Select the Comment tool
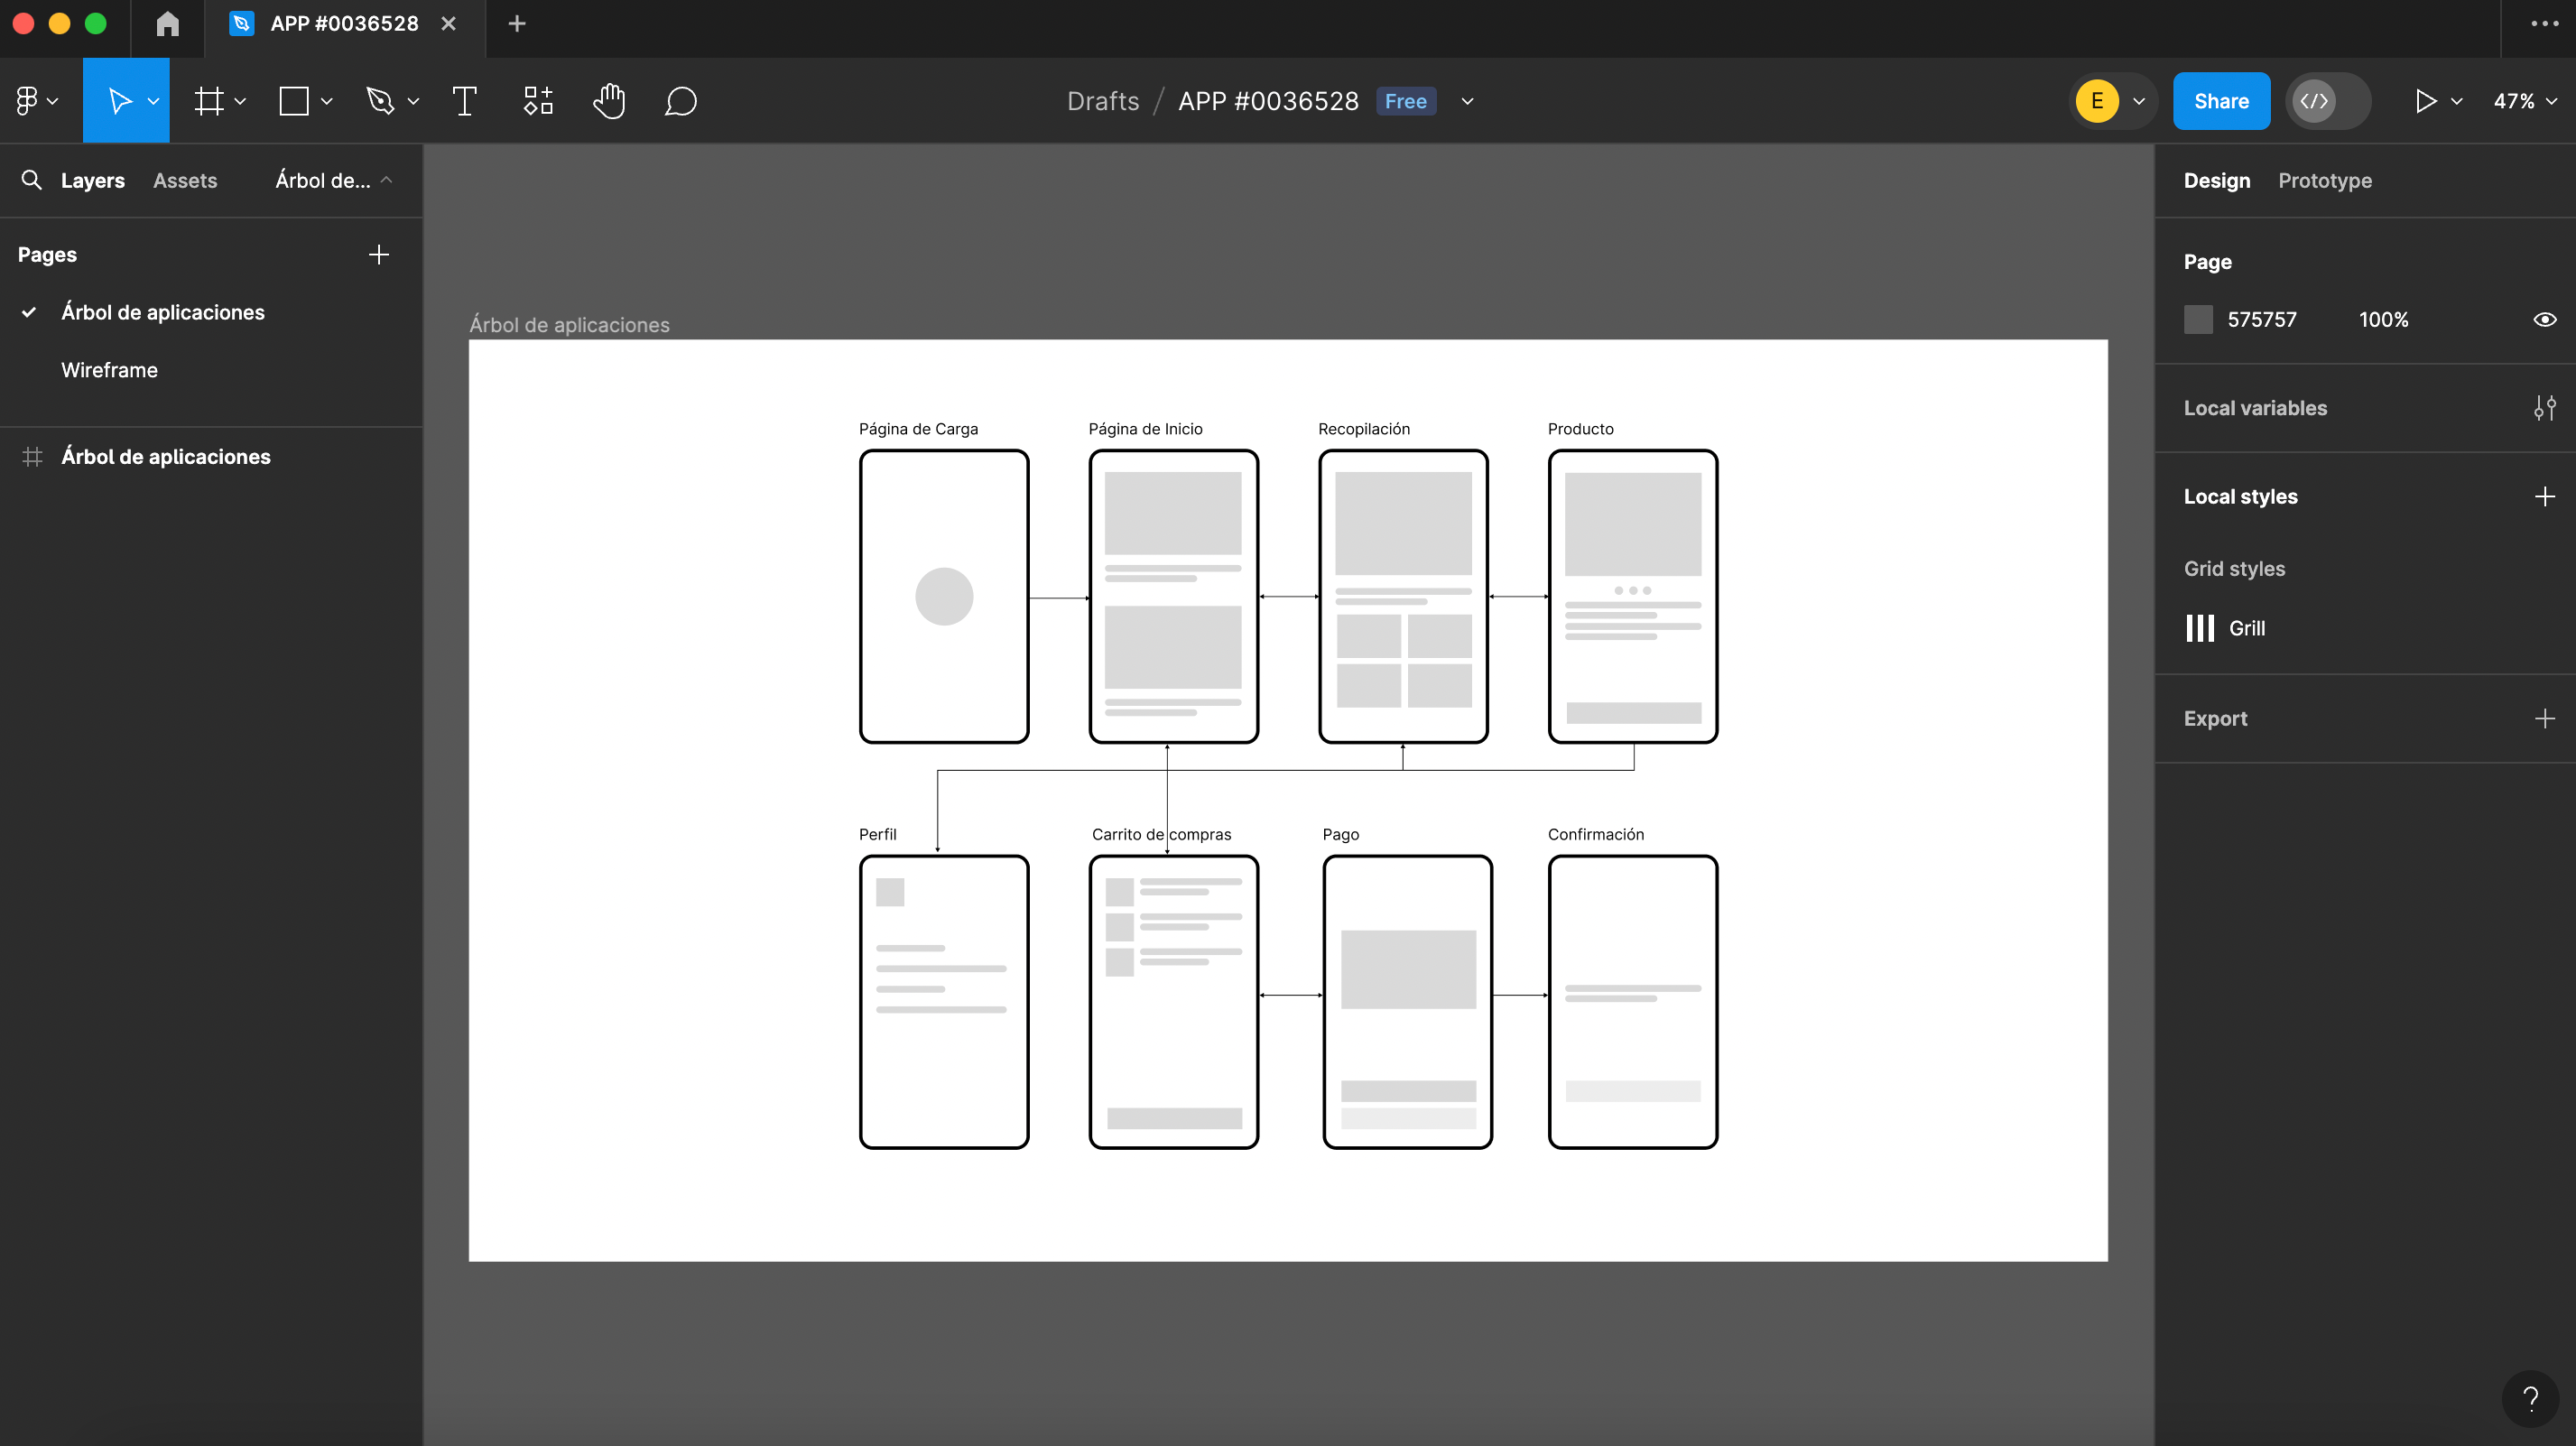Screen dimensions: 2576x1446 [680, 101]
